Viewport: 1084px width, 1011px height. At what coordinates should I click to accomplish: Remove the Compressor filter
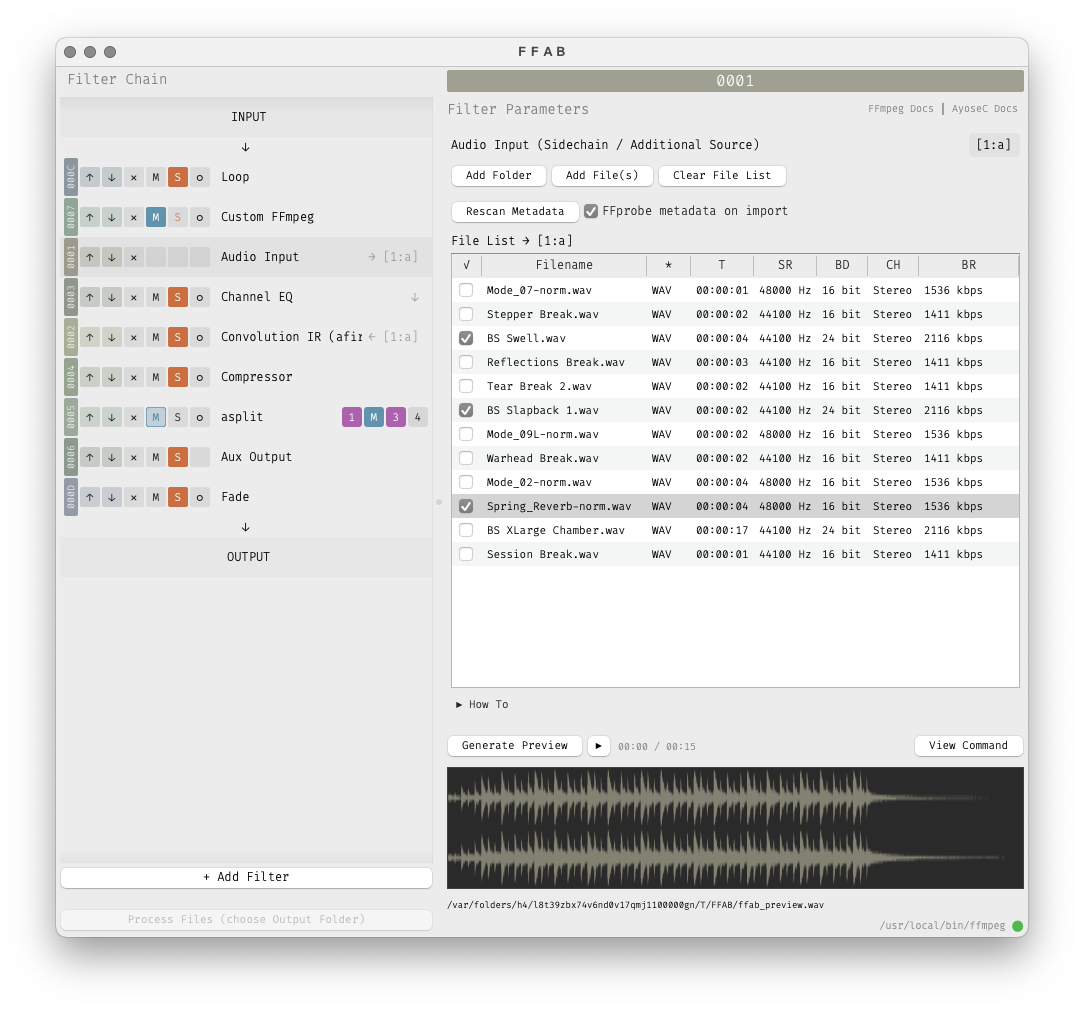tap(134, 377)
